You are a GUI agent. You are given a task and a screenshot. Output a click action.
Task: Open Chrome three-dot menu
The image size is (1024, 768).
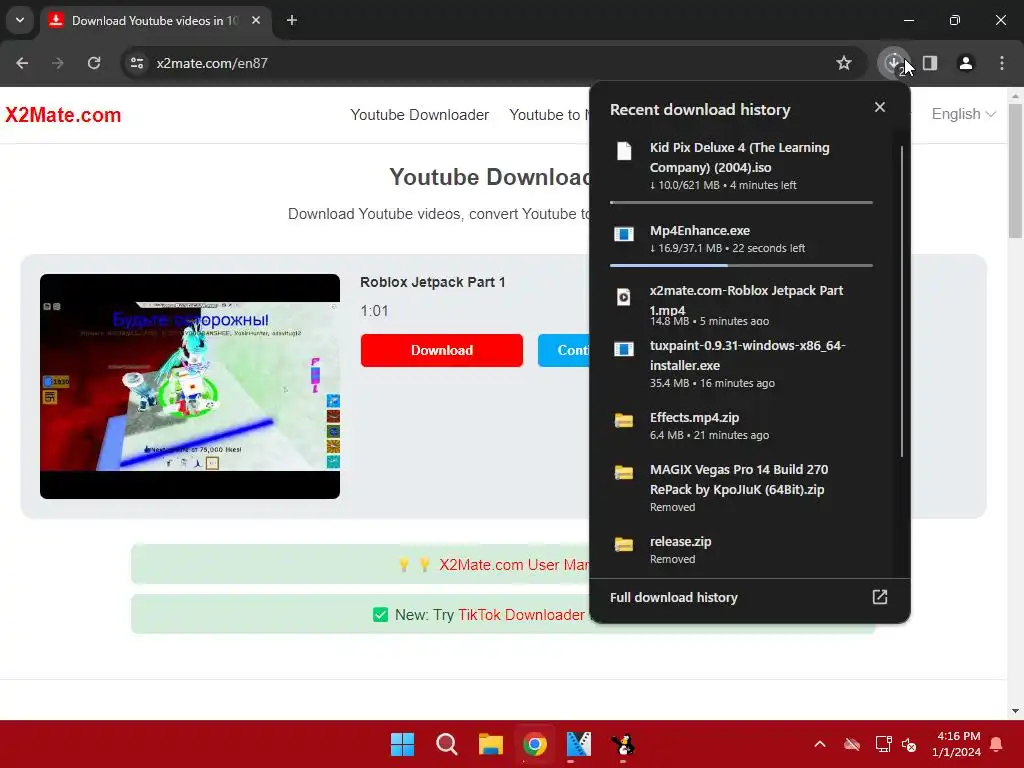pyautogui.click(x=1002, y=63)
